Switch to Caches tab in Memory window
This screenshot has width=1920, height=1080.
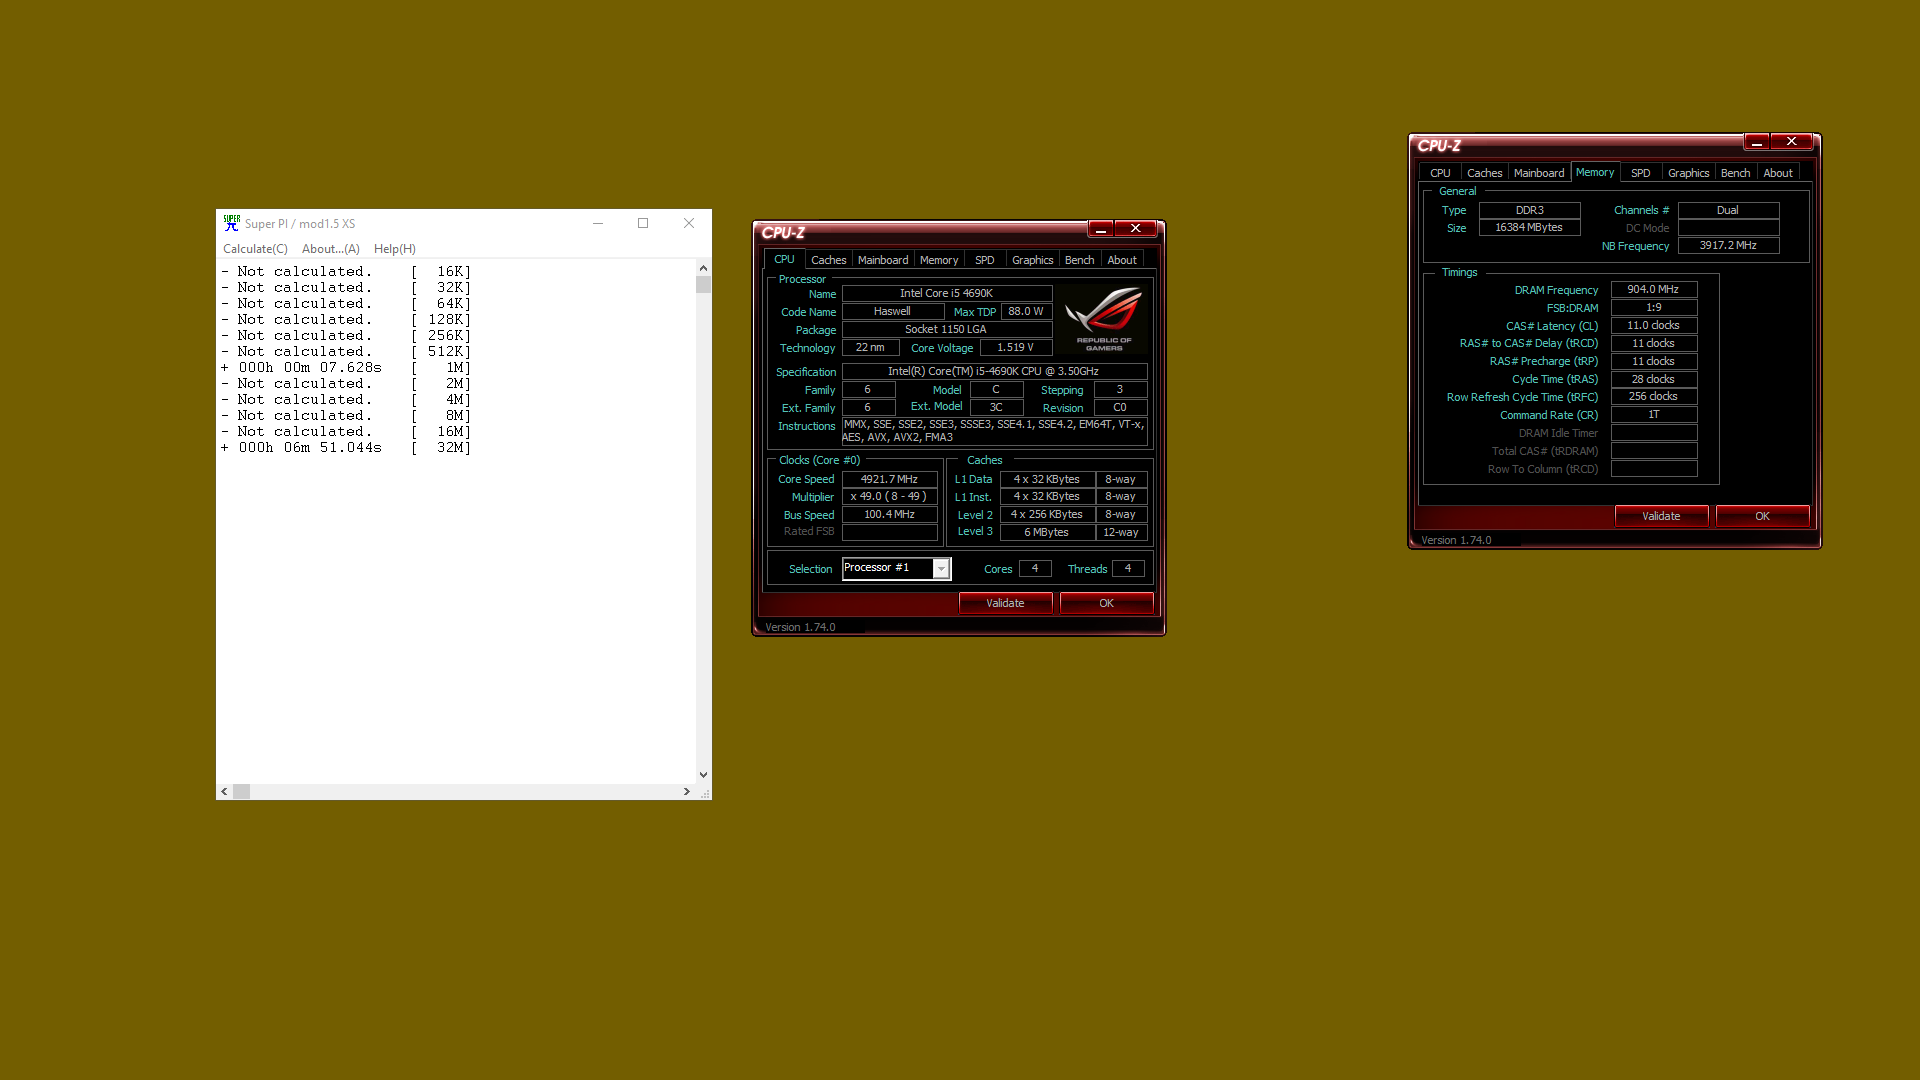(x=1485, y=173)
